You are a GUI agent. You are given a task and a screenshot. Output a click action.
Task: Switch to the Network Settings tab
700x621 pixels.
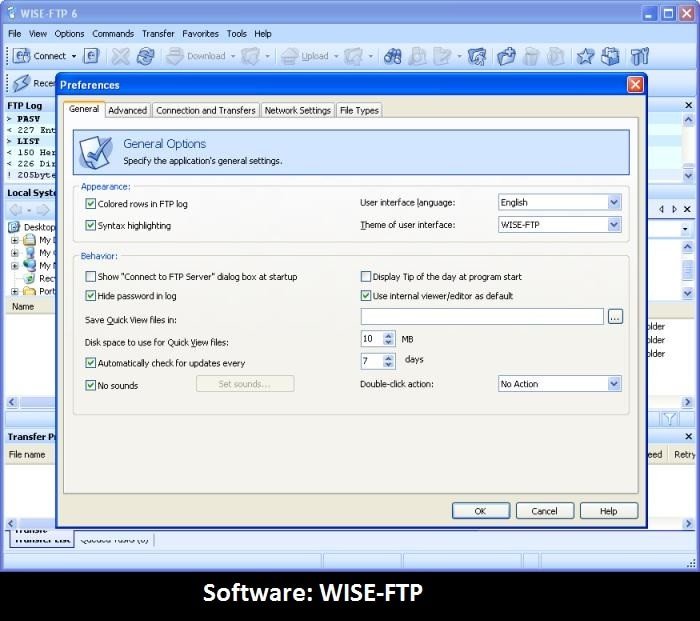297,110
